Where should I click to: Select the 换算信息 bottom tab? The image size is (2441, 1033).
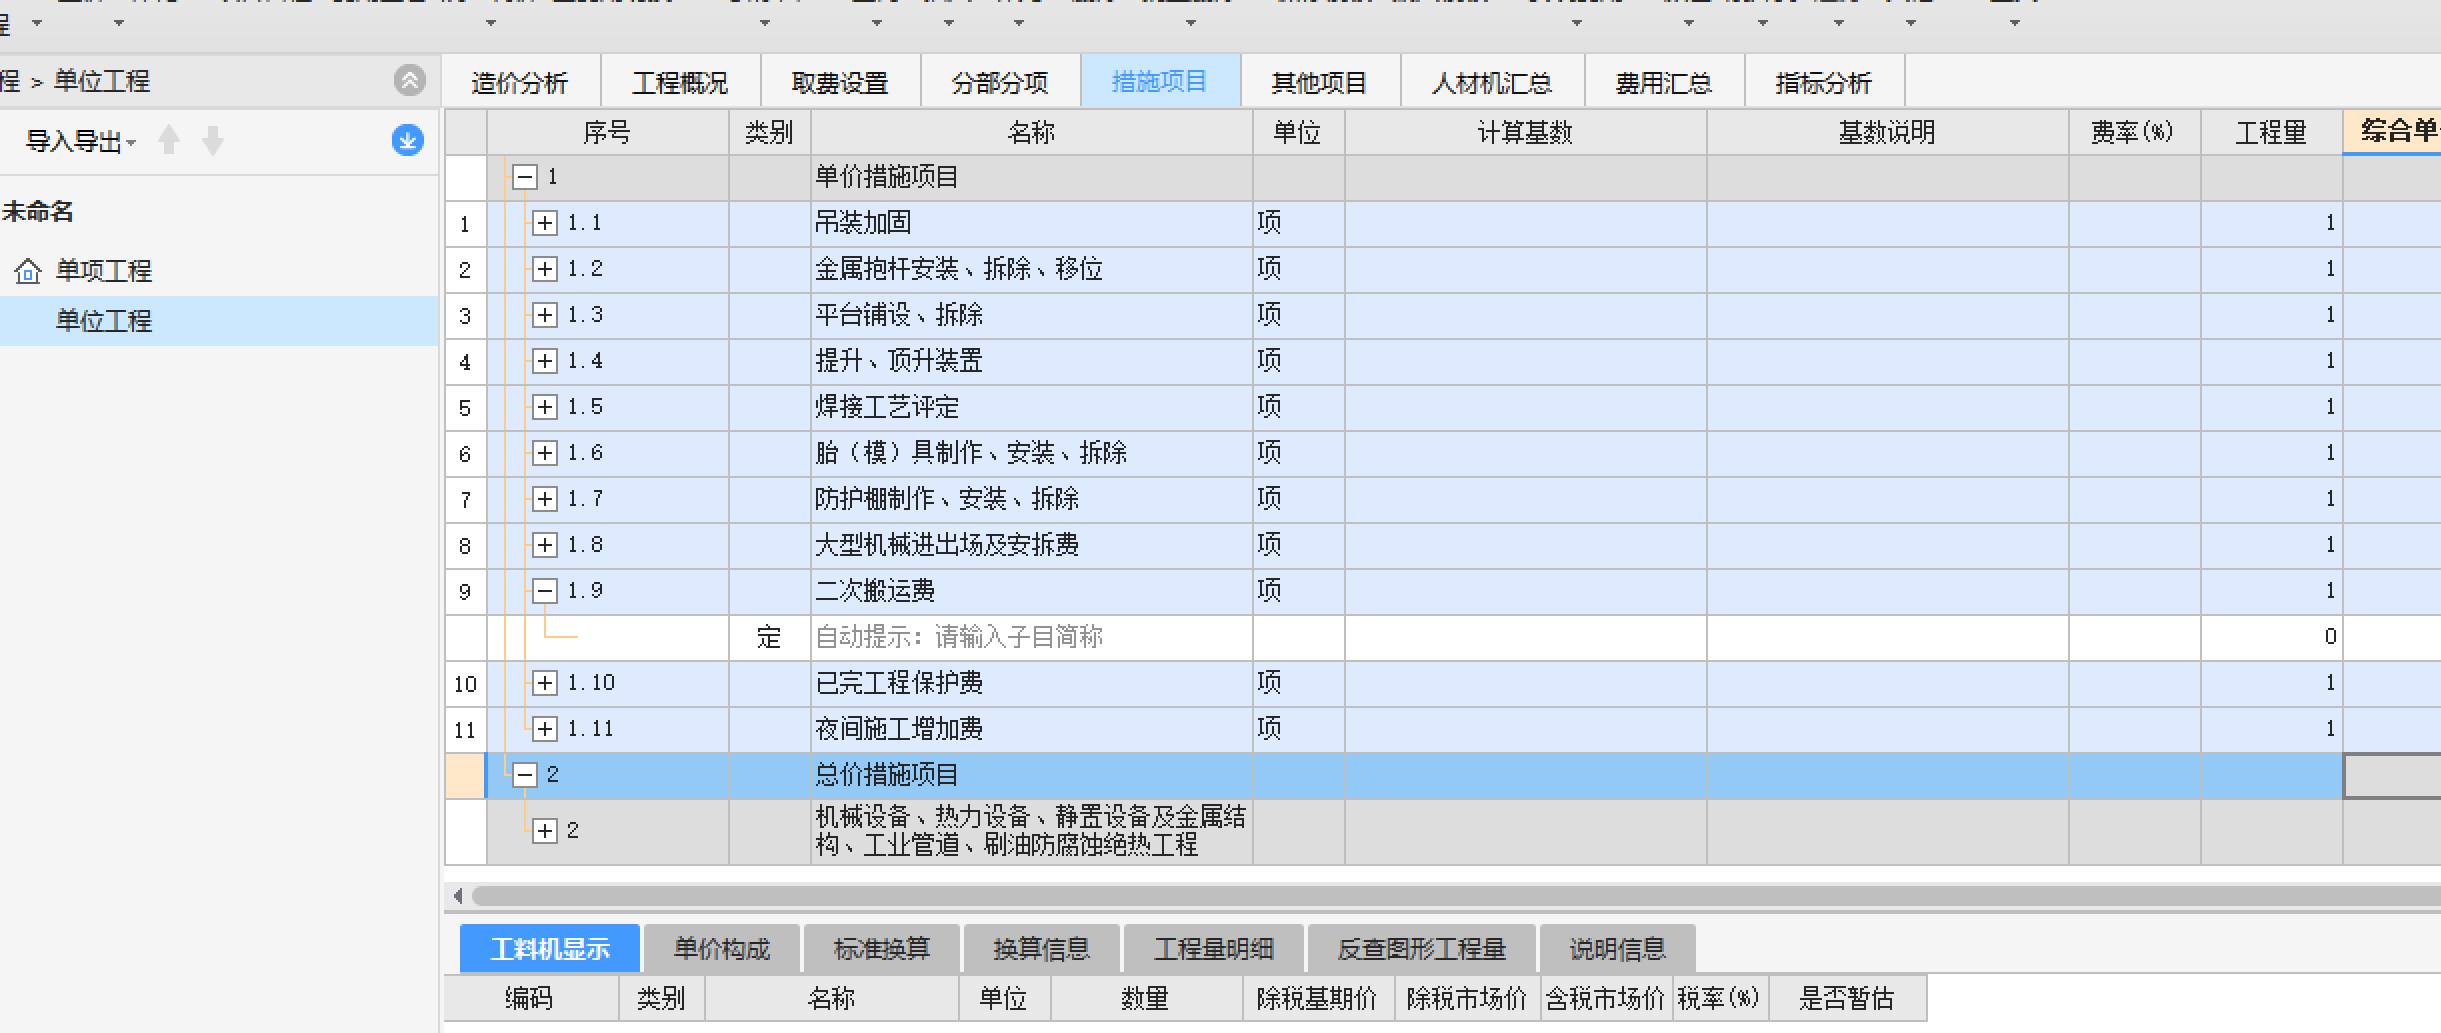[x=1042, y=948]
